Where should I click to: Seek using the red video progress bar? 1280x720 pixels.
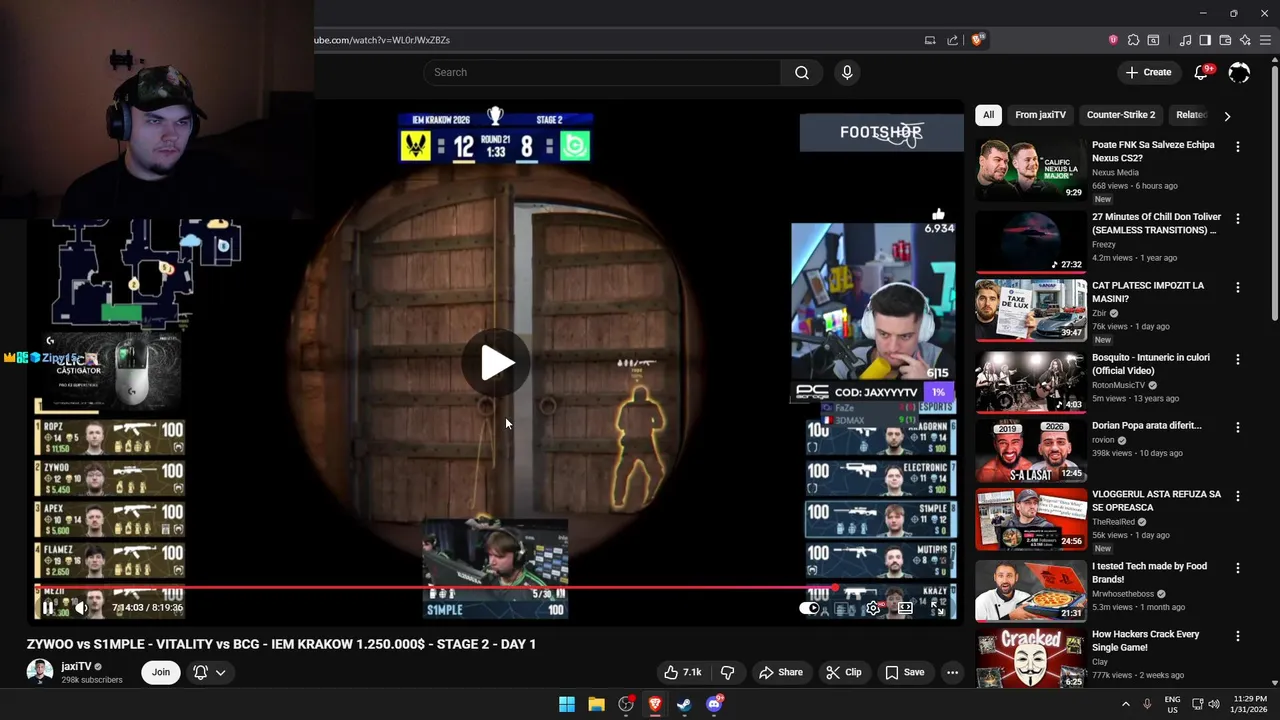(496, 588)
